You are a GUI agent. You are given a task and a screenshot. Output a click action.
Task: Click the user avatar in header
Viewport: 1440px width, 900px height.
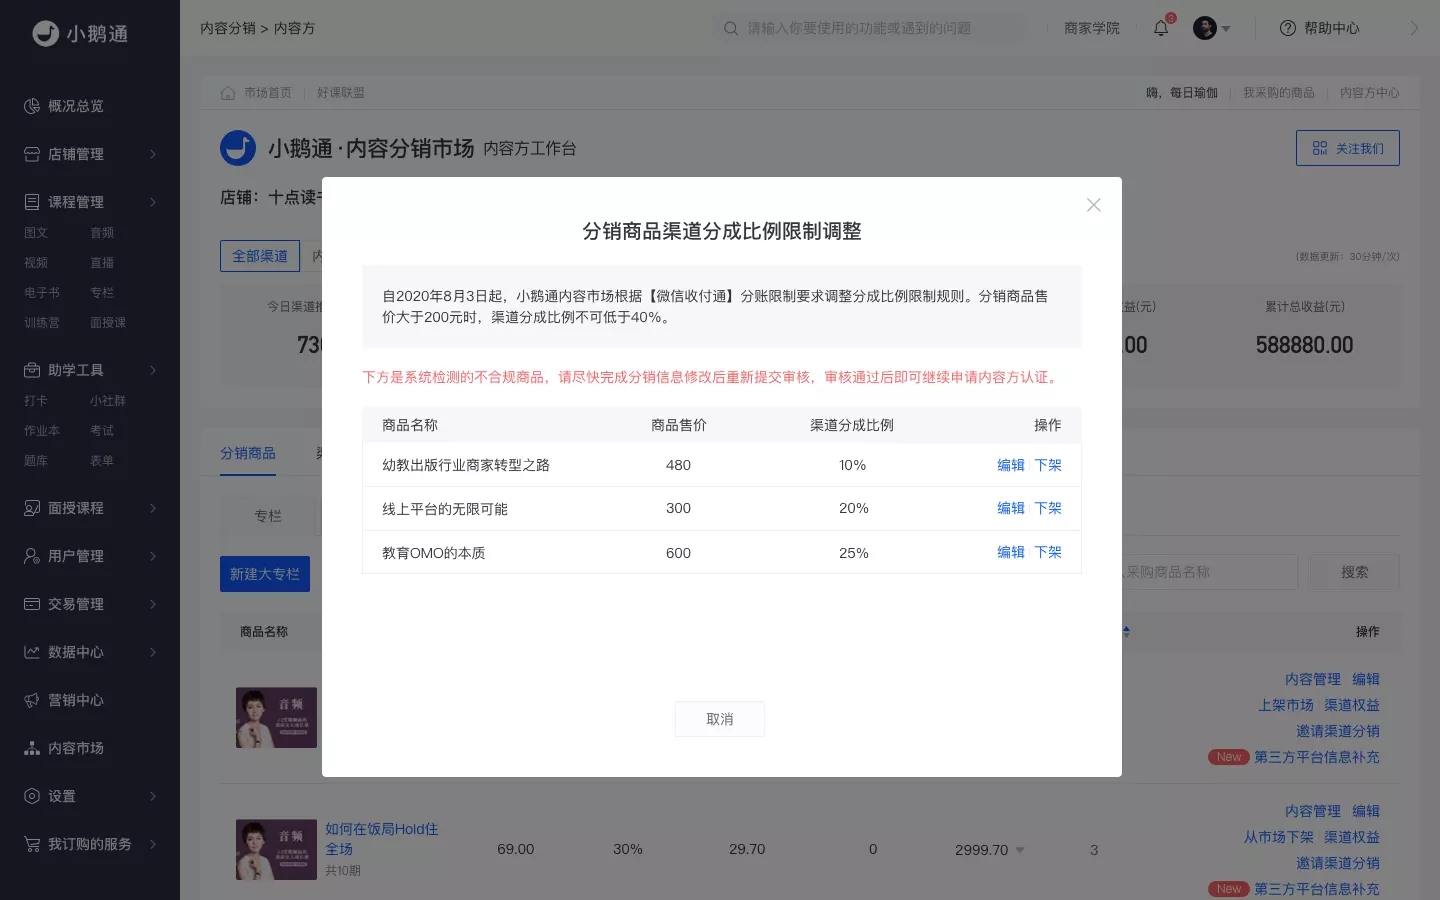(x=1205, y=28)
